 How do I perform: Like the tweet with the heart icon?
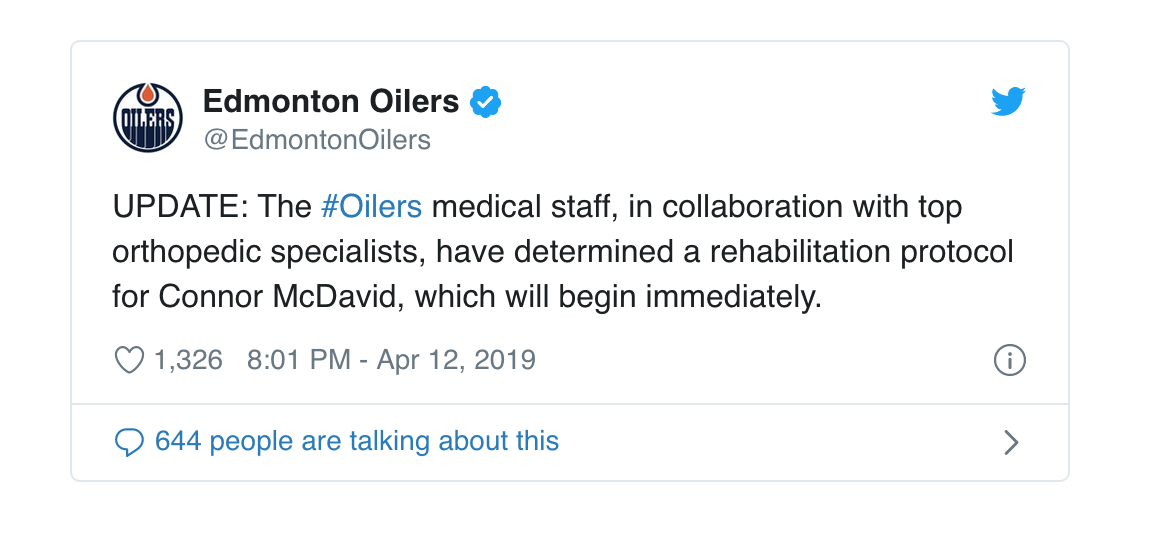point(130,360)
